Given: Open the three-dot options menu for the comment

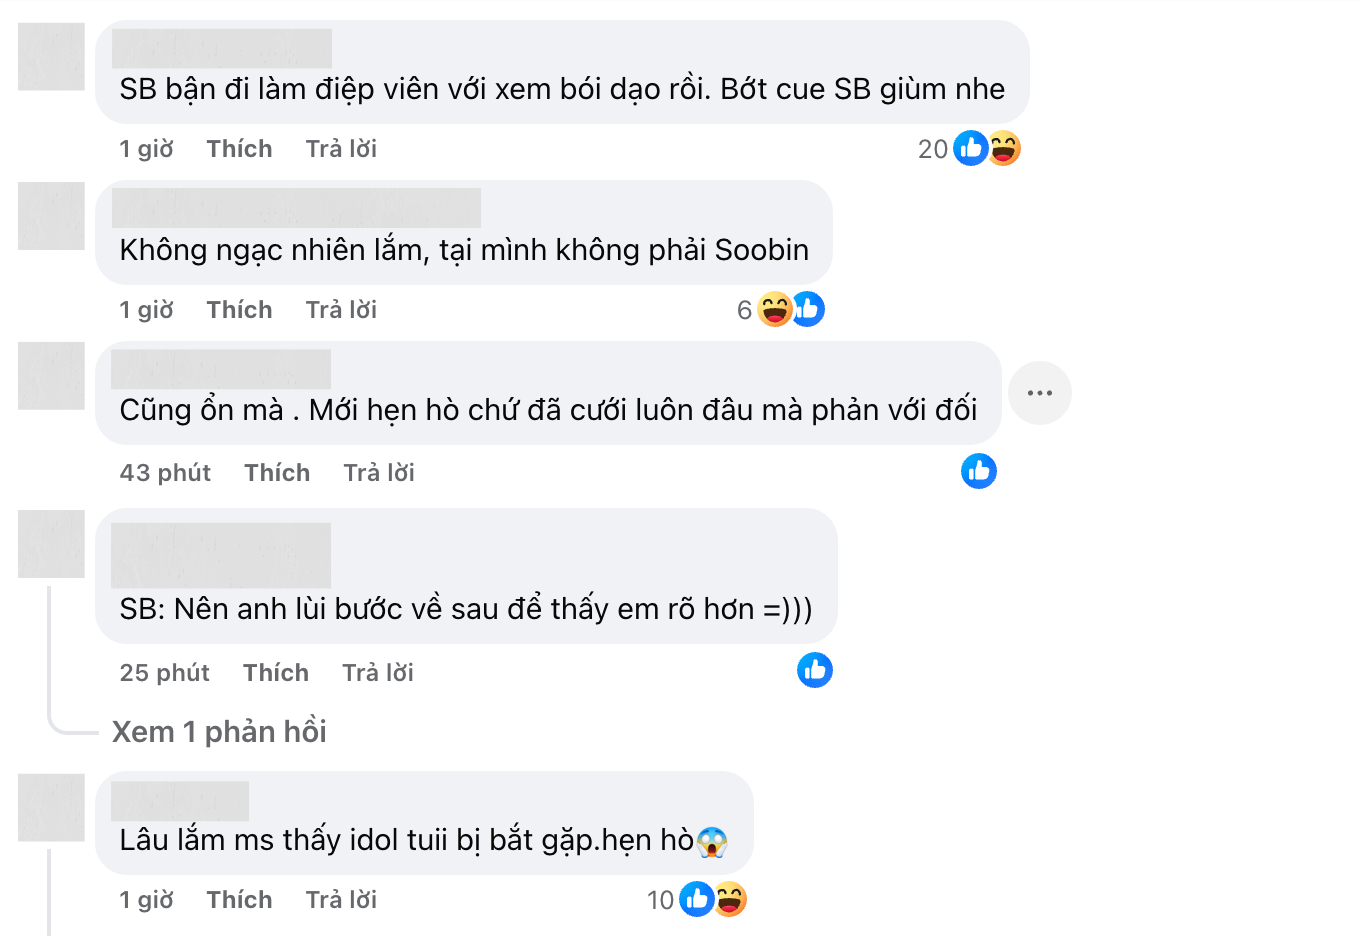Looking at the screenshot, I should (1040, 393).
